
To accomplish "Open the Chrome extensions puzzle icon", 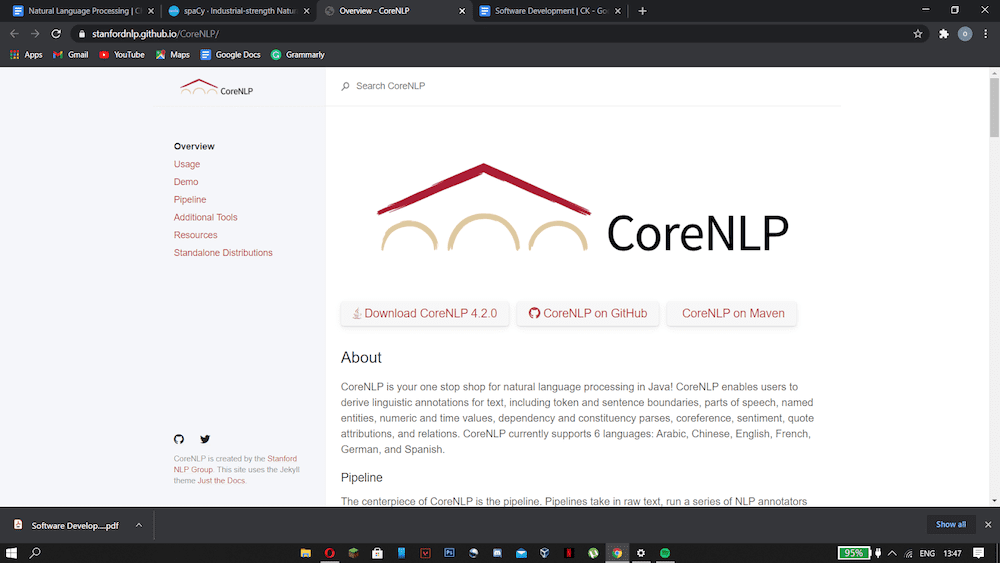I will [x=944, y=34].
